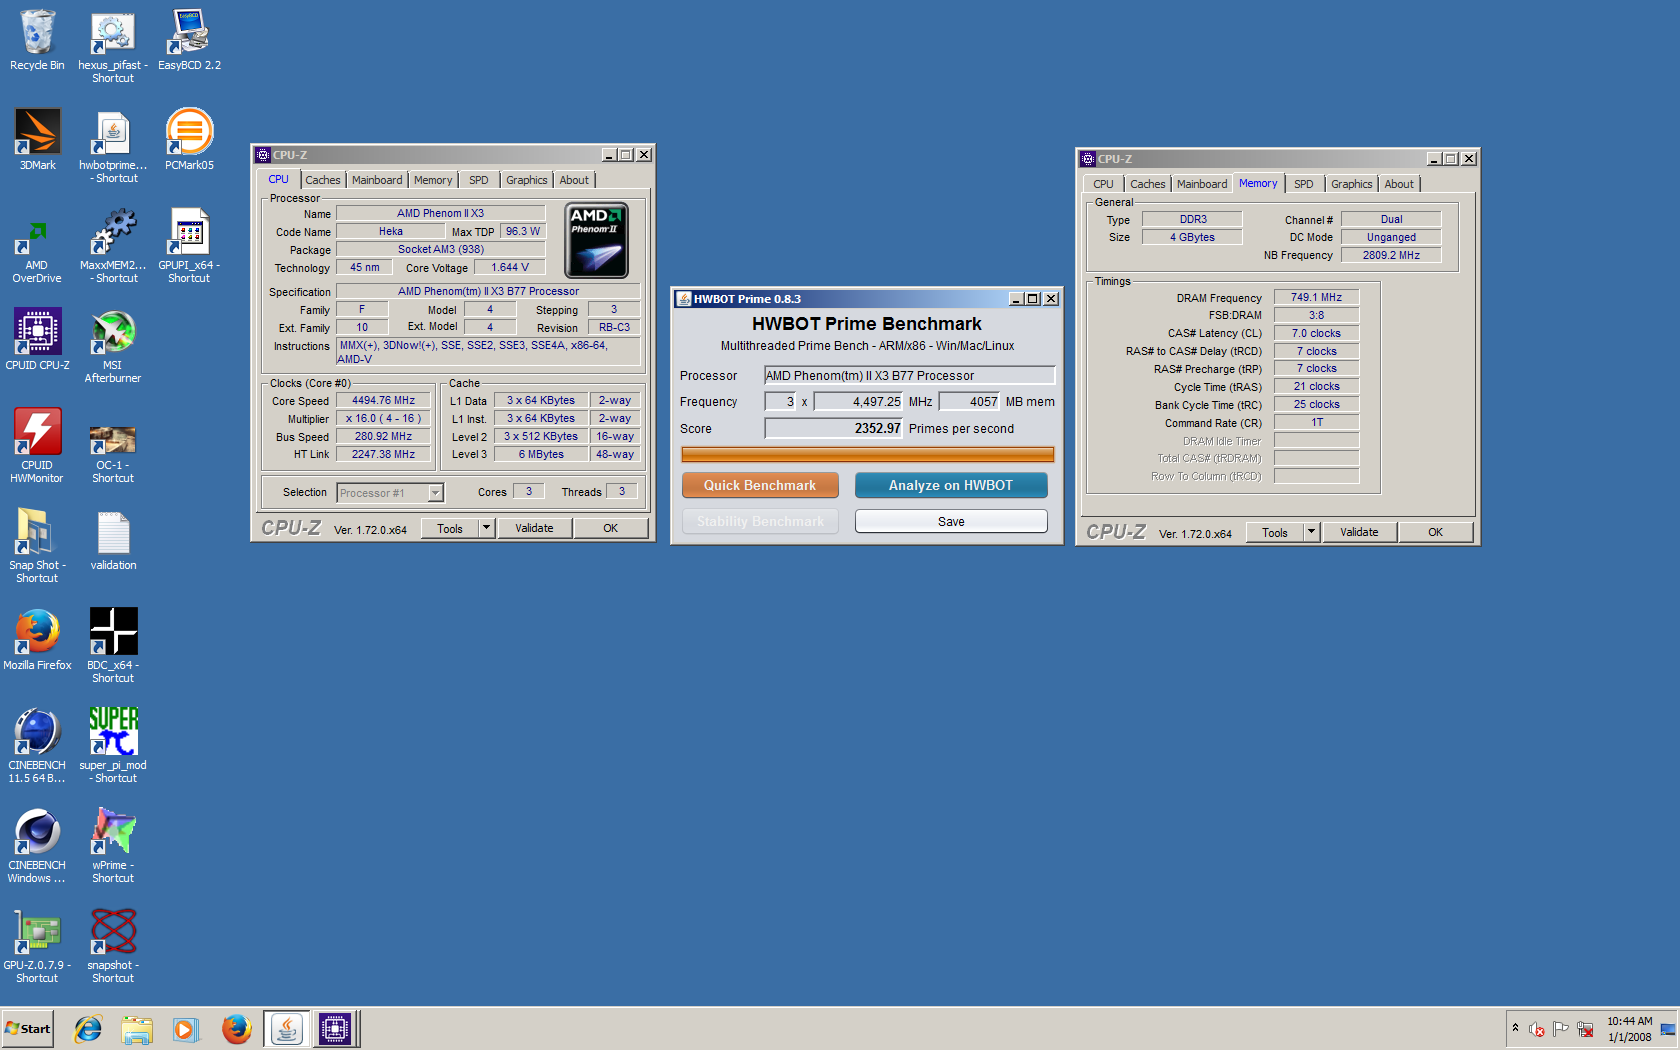Image resolution: width=1680 pixels, height=1050 pixels.
Task: Click Validate in Memory CPU-Z window
Action: pyautogui.click(x=1359, y=532)
